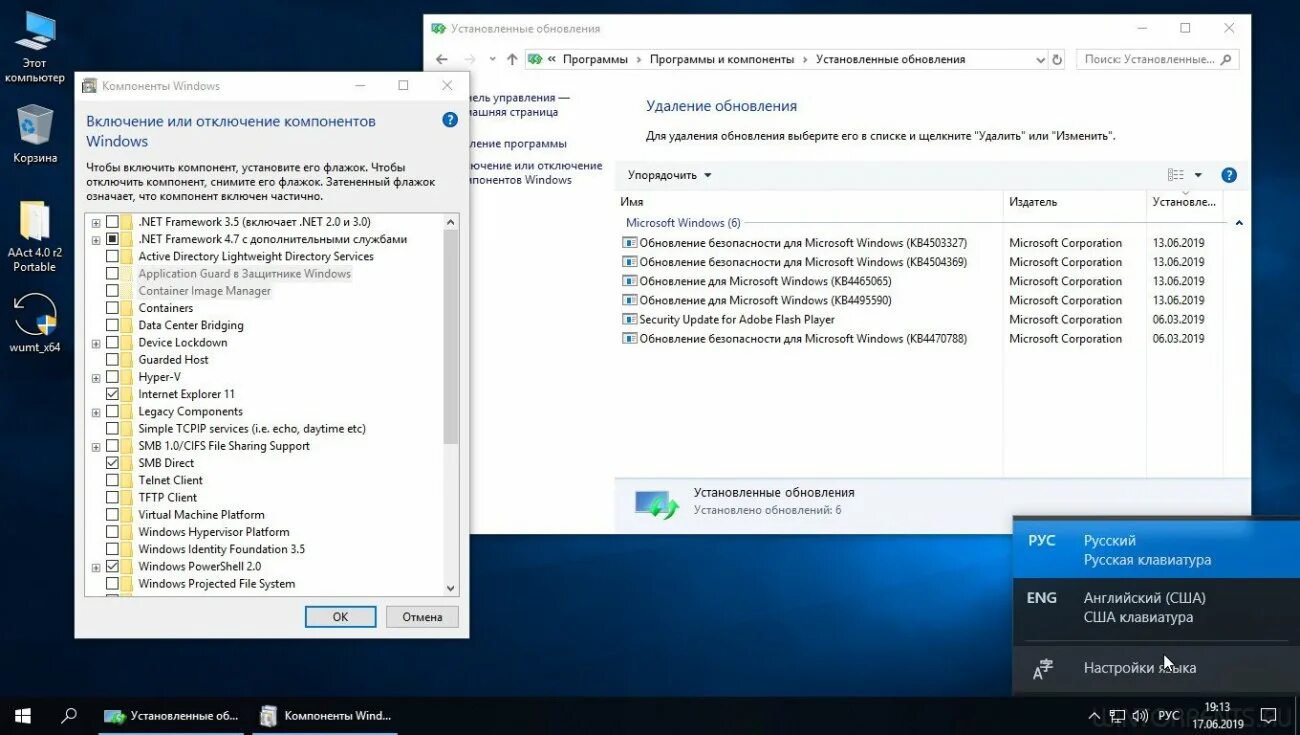Click the forward arrow in the updates window
This screenshot has height=735, width=1300.
pyautogui.click(x=471, y=59)
